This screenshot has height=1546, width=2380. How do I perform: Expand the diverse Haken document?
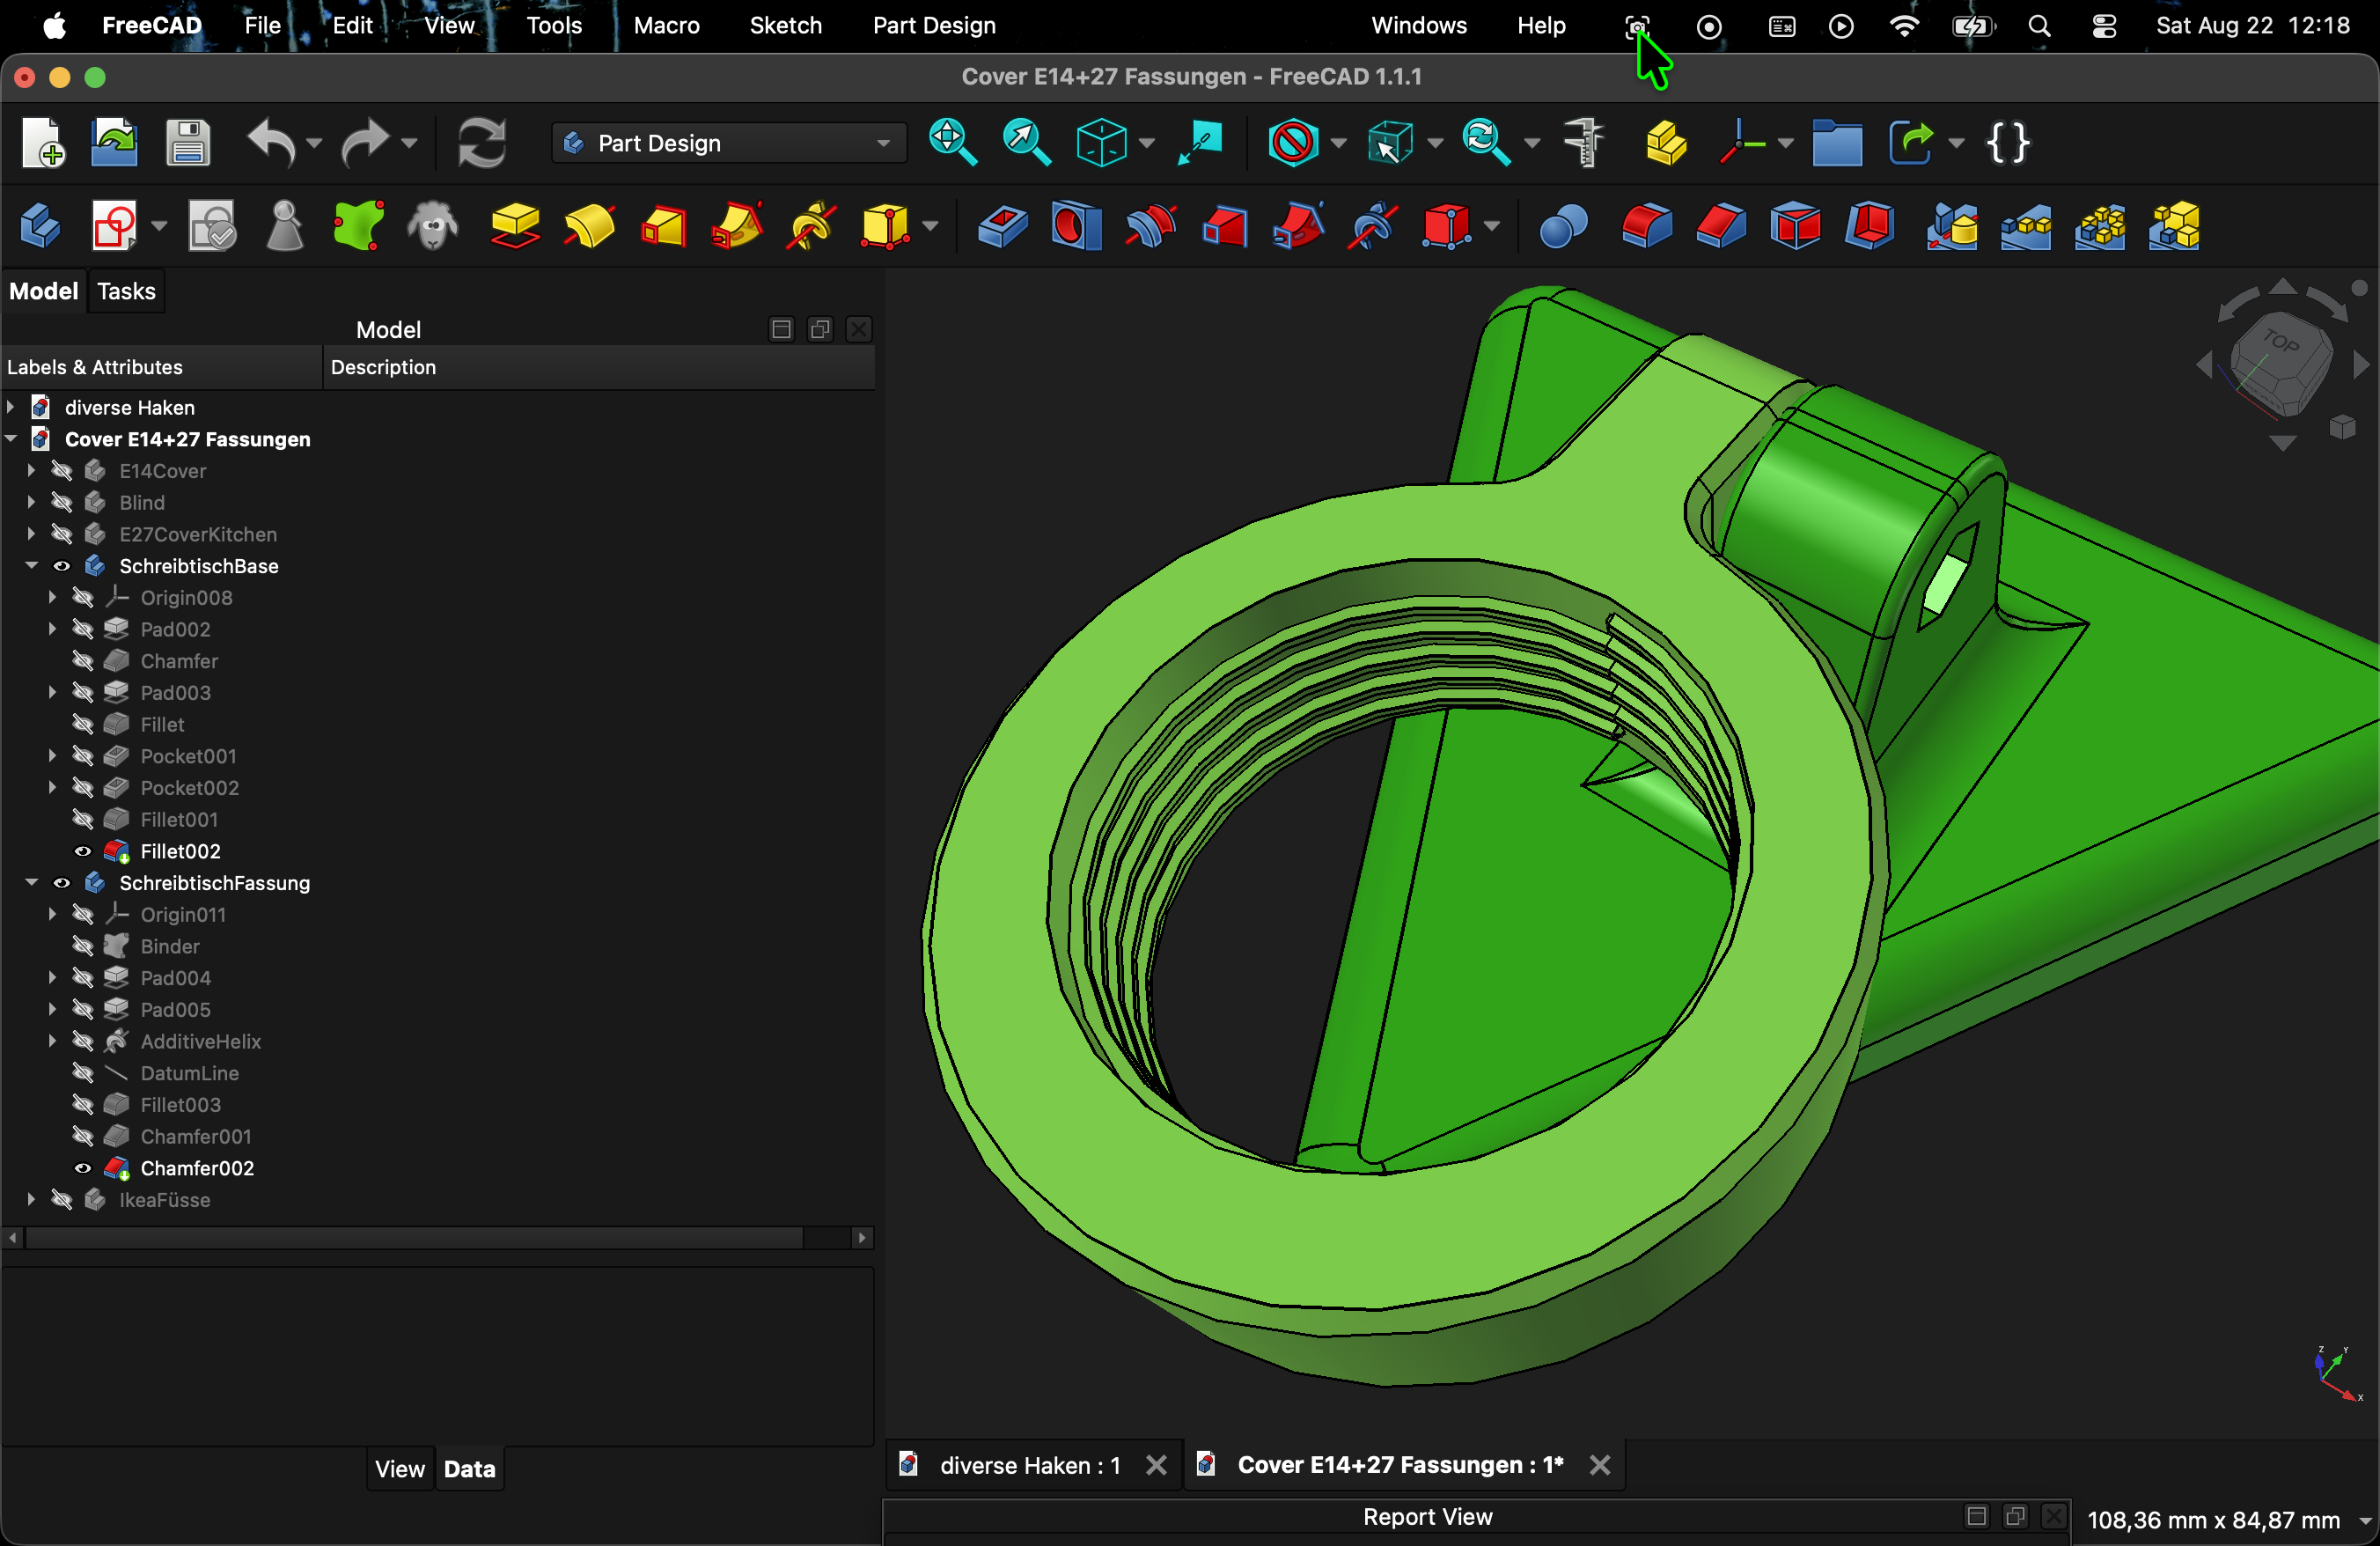pyautogui.click(x=11, y=407)
